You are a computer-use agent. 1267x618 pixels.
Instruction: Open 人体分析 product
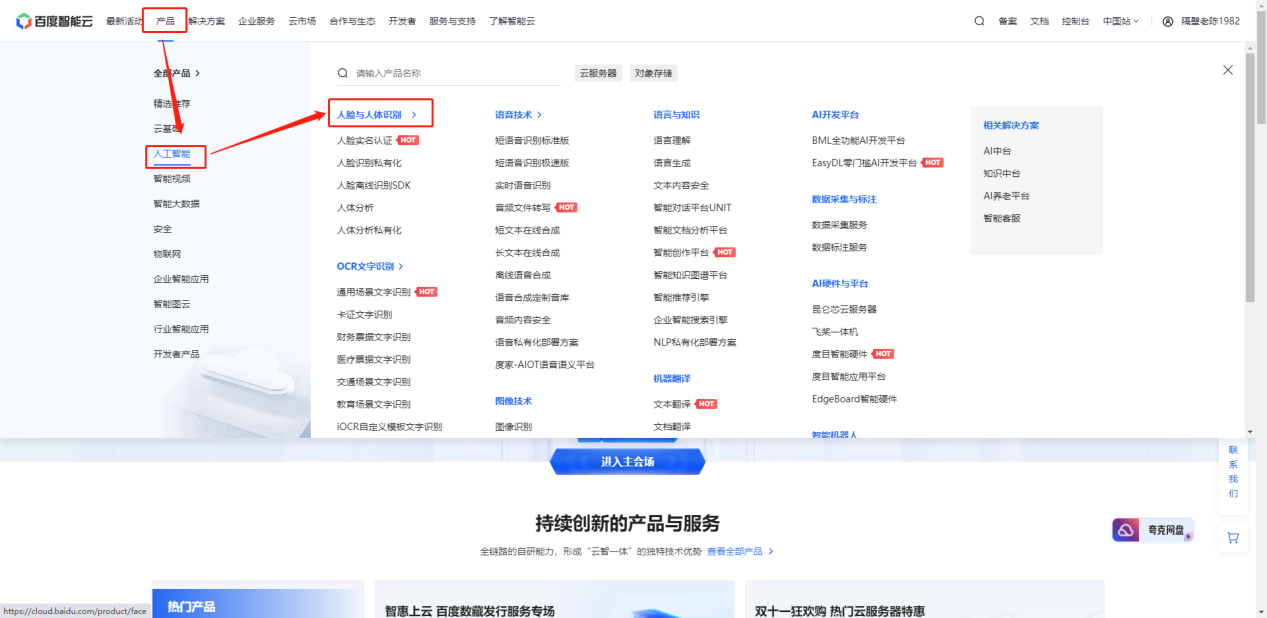point(356,208)
